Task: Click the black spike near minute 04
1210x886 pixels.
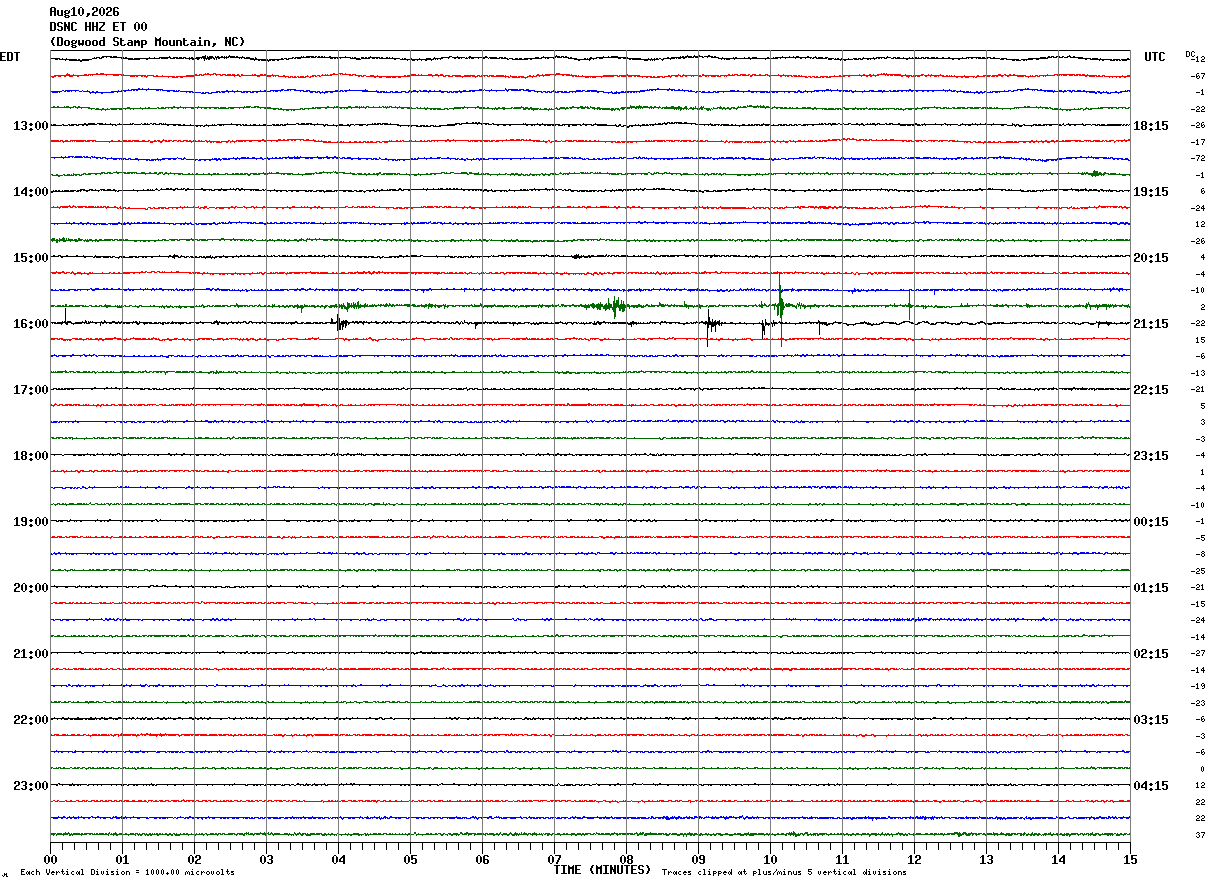Action: click(x=339, y=322)
